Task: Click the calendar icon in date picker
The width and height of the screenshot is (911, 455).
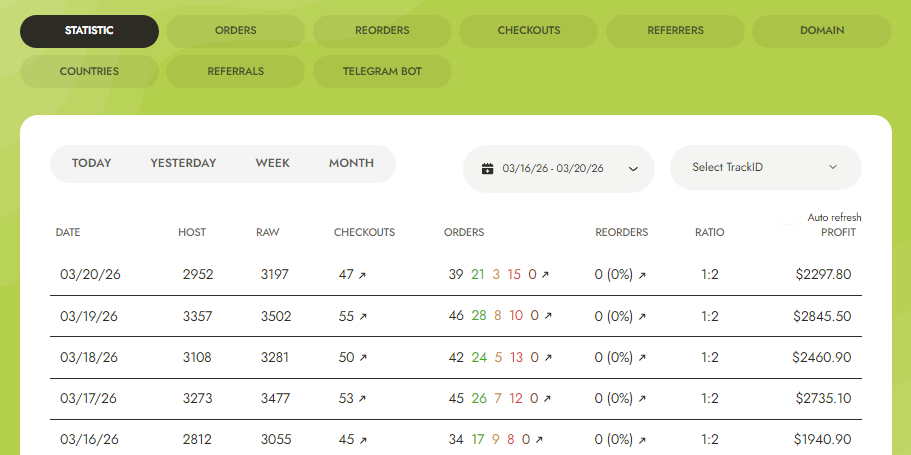Action: pyautogui.click(x=487, y=169)
